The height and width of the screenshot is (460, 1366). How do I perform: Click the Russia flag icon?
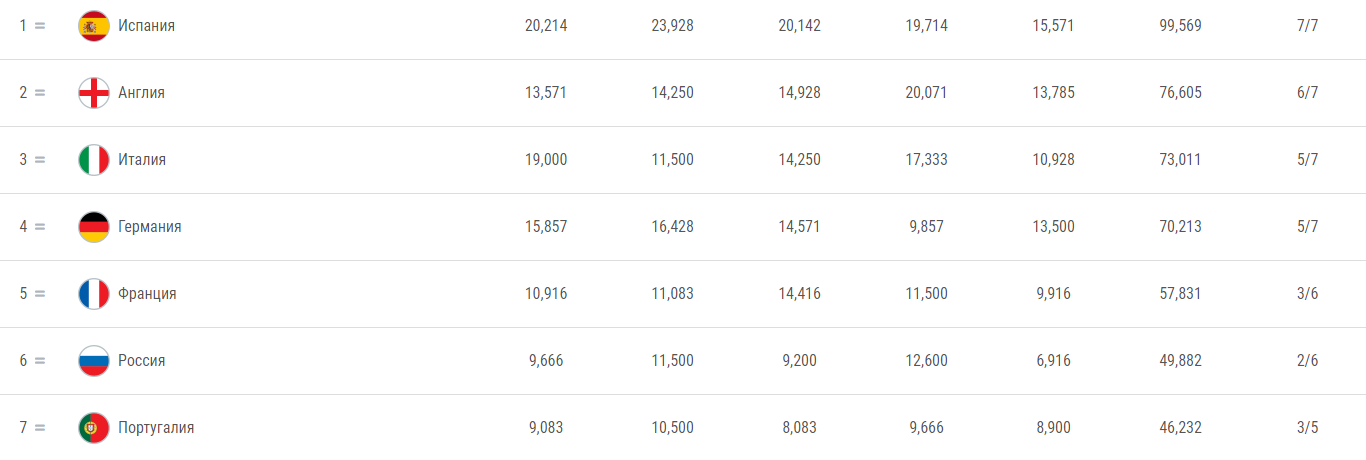pyautogui.click(x=94, y=361)
